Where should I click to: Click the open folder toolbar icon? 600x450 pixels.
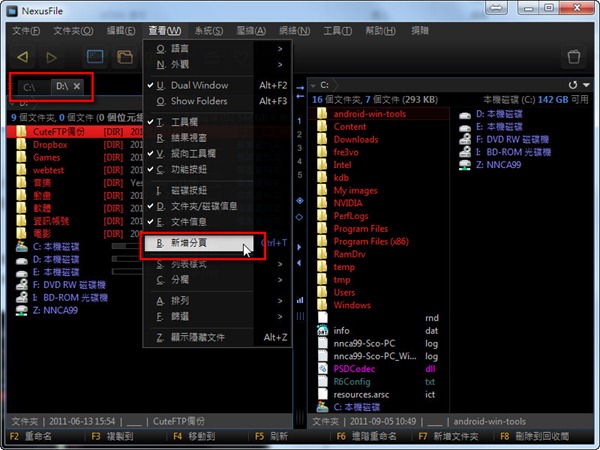126,57
